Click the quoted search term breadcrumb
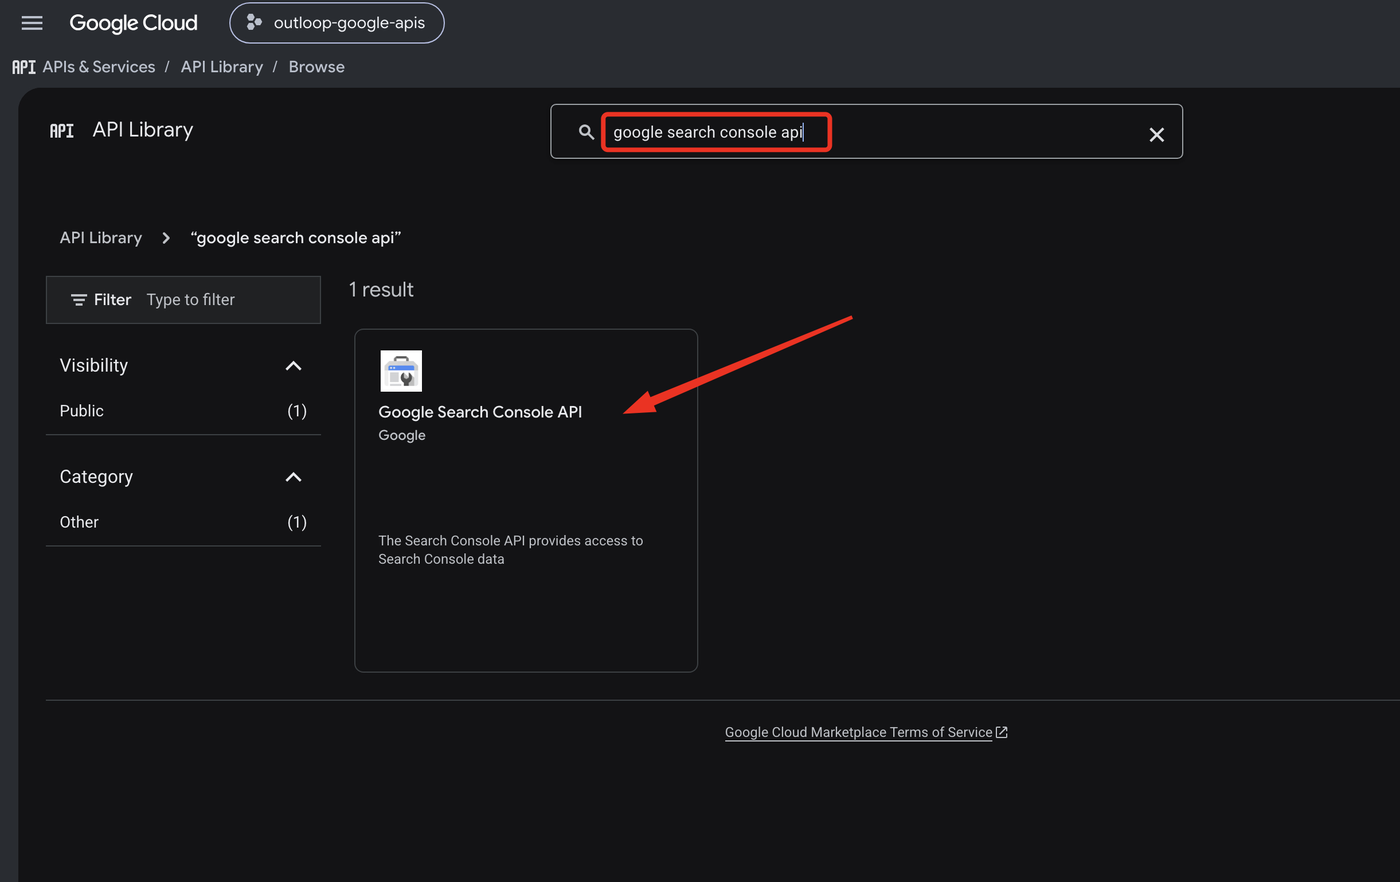The height and width of the screenshot is (882, 1400). point(296,238)
